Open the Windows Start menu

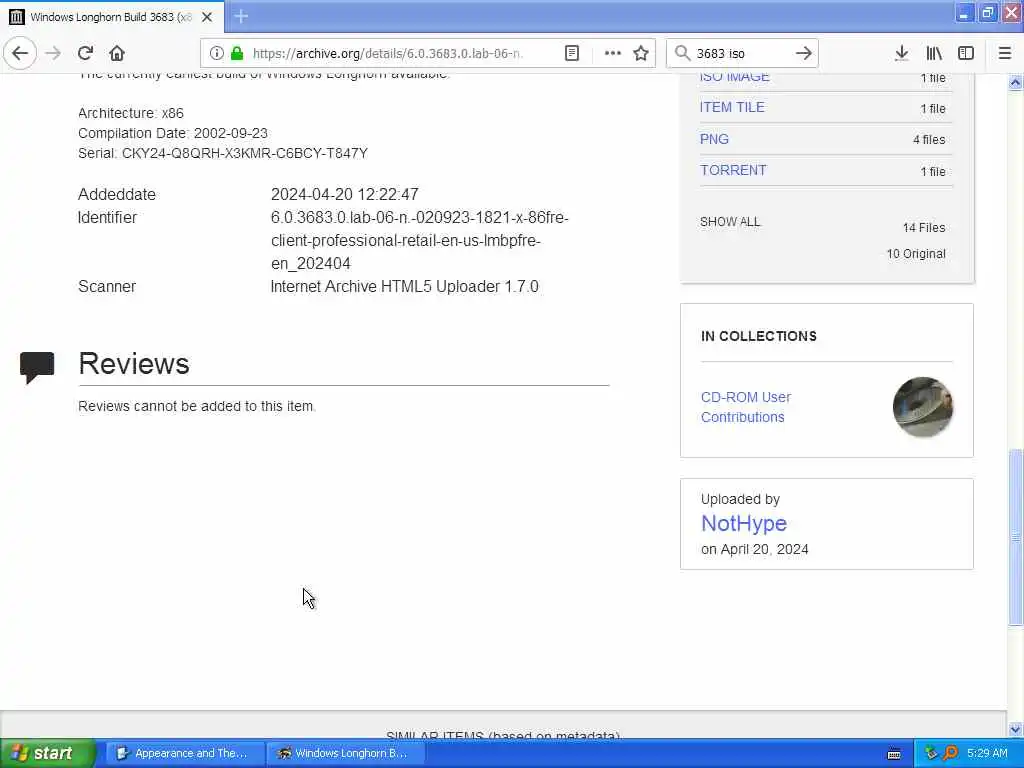[47, 753]
